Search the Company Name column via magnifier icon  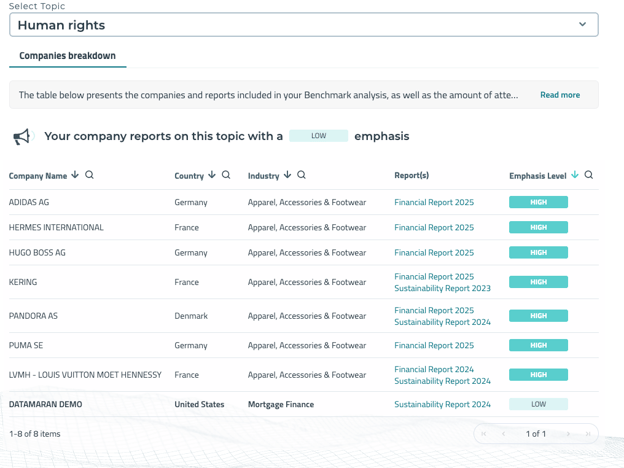89,175
